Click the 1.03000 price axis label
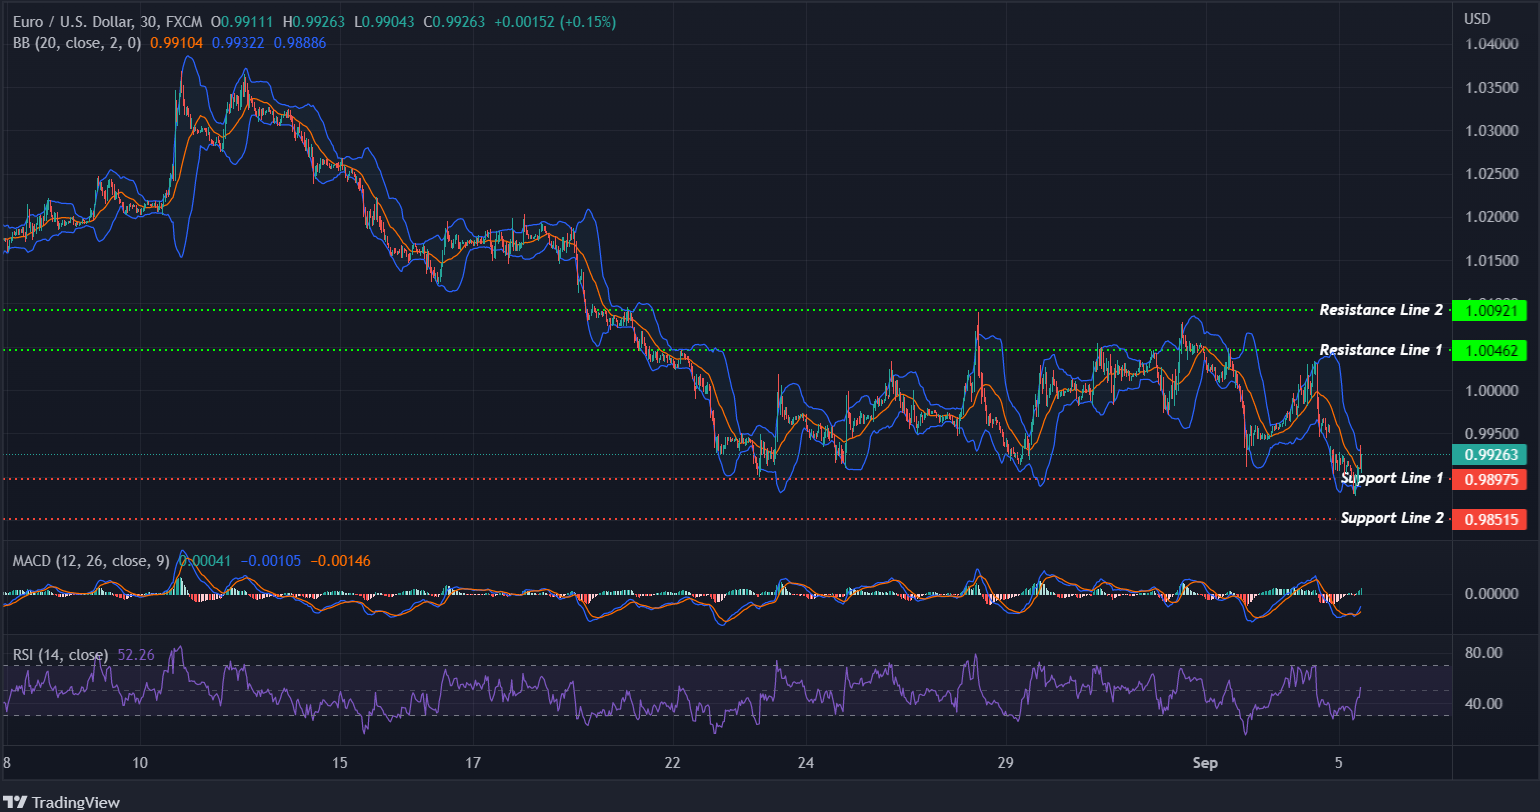Screen dimensions: 1540x812 click(x=1492, y=131)
